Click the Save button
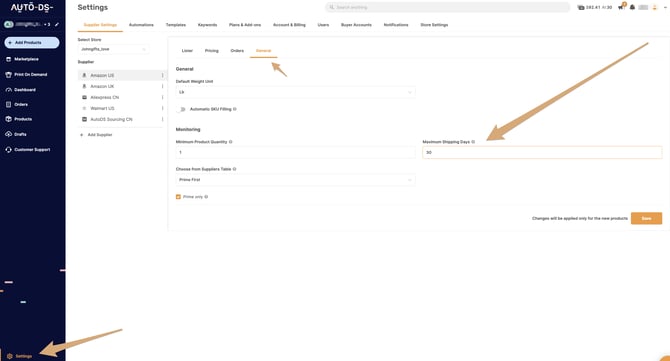Screen dimensions: 670x361 tap(646, 218)
